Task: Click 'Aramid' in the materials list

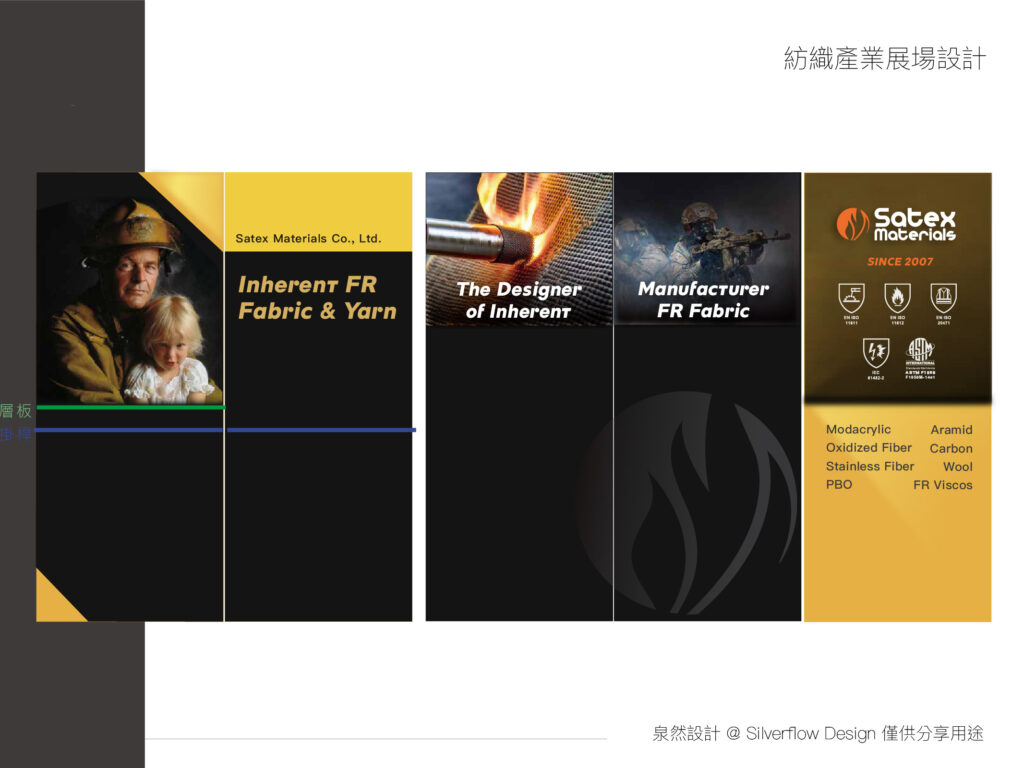Action: 952,430
